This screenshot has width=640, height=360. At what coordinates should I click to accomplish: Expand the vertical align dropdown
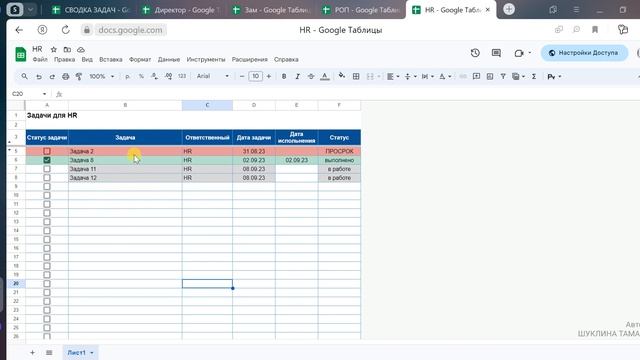click(415, 76)
